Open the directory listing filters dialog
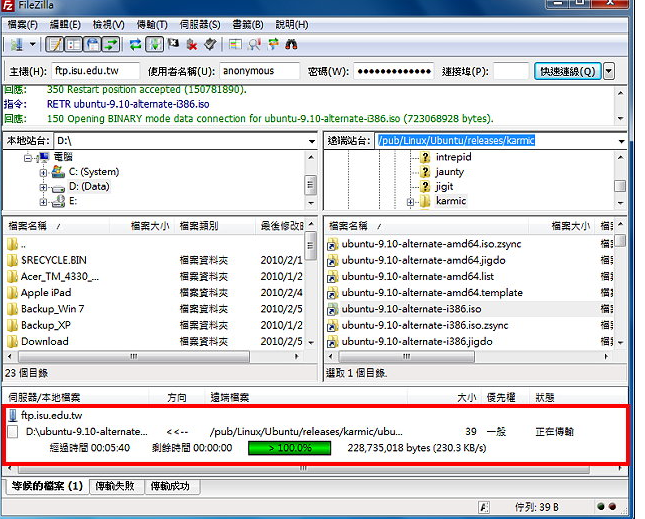 (235, 44)
